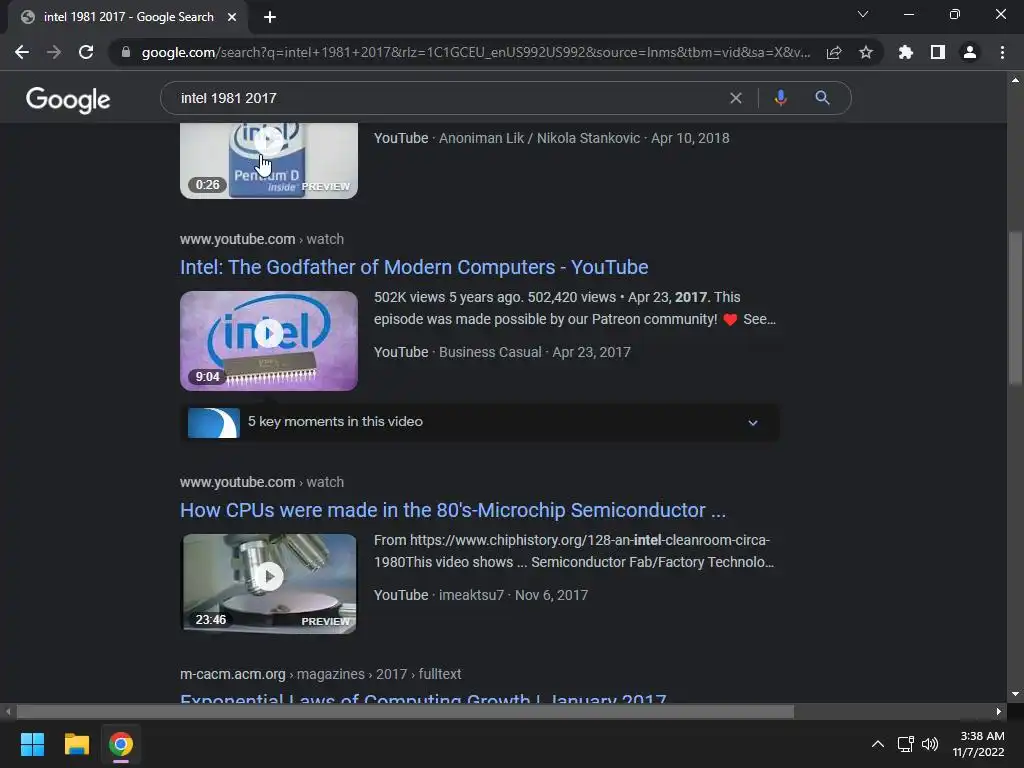1024x768 pixels.
Task: Open a new tab with plus icon
Action: [270, 17]
